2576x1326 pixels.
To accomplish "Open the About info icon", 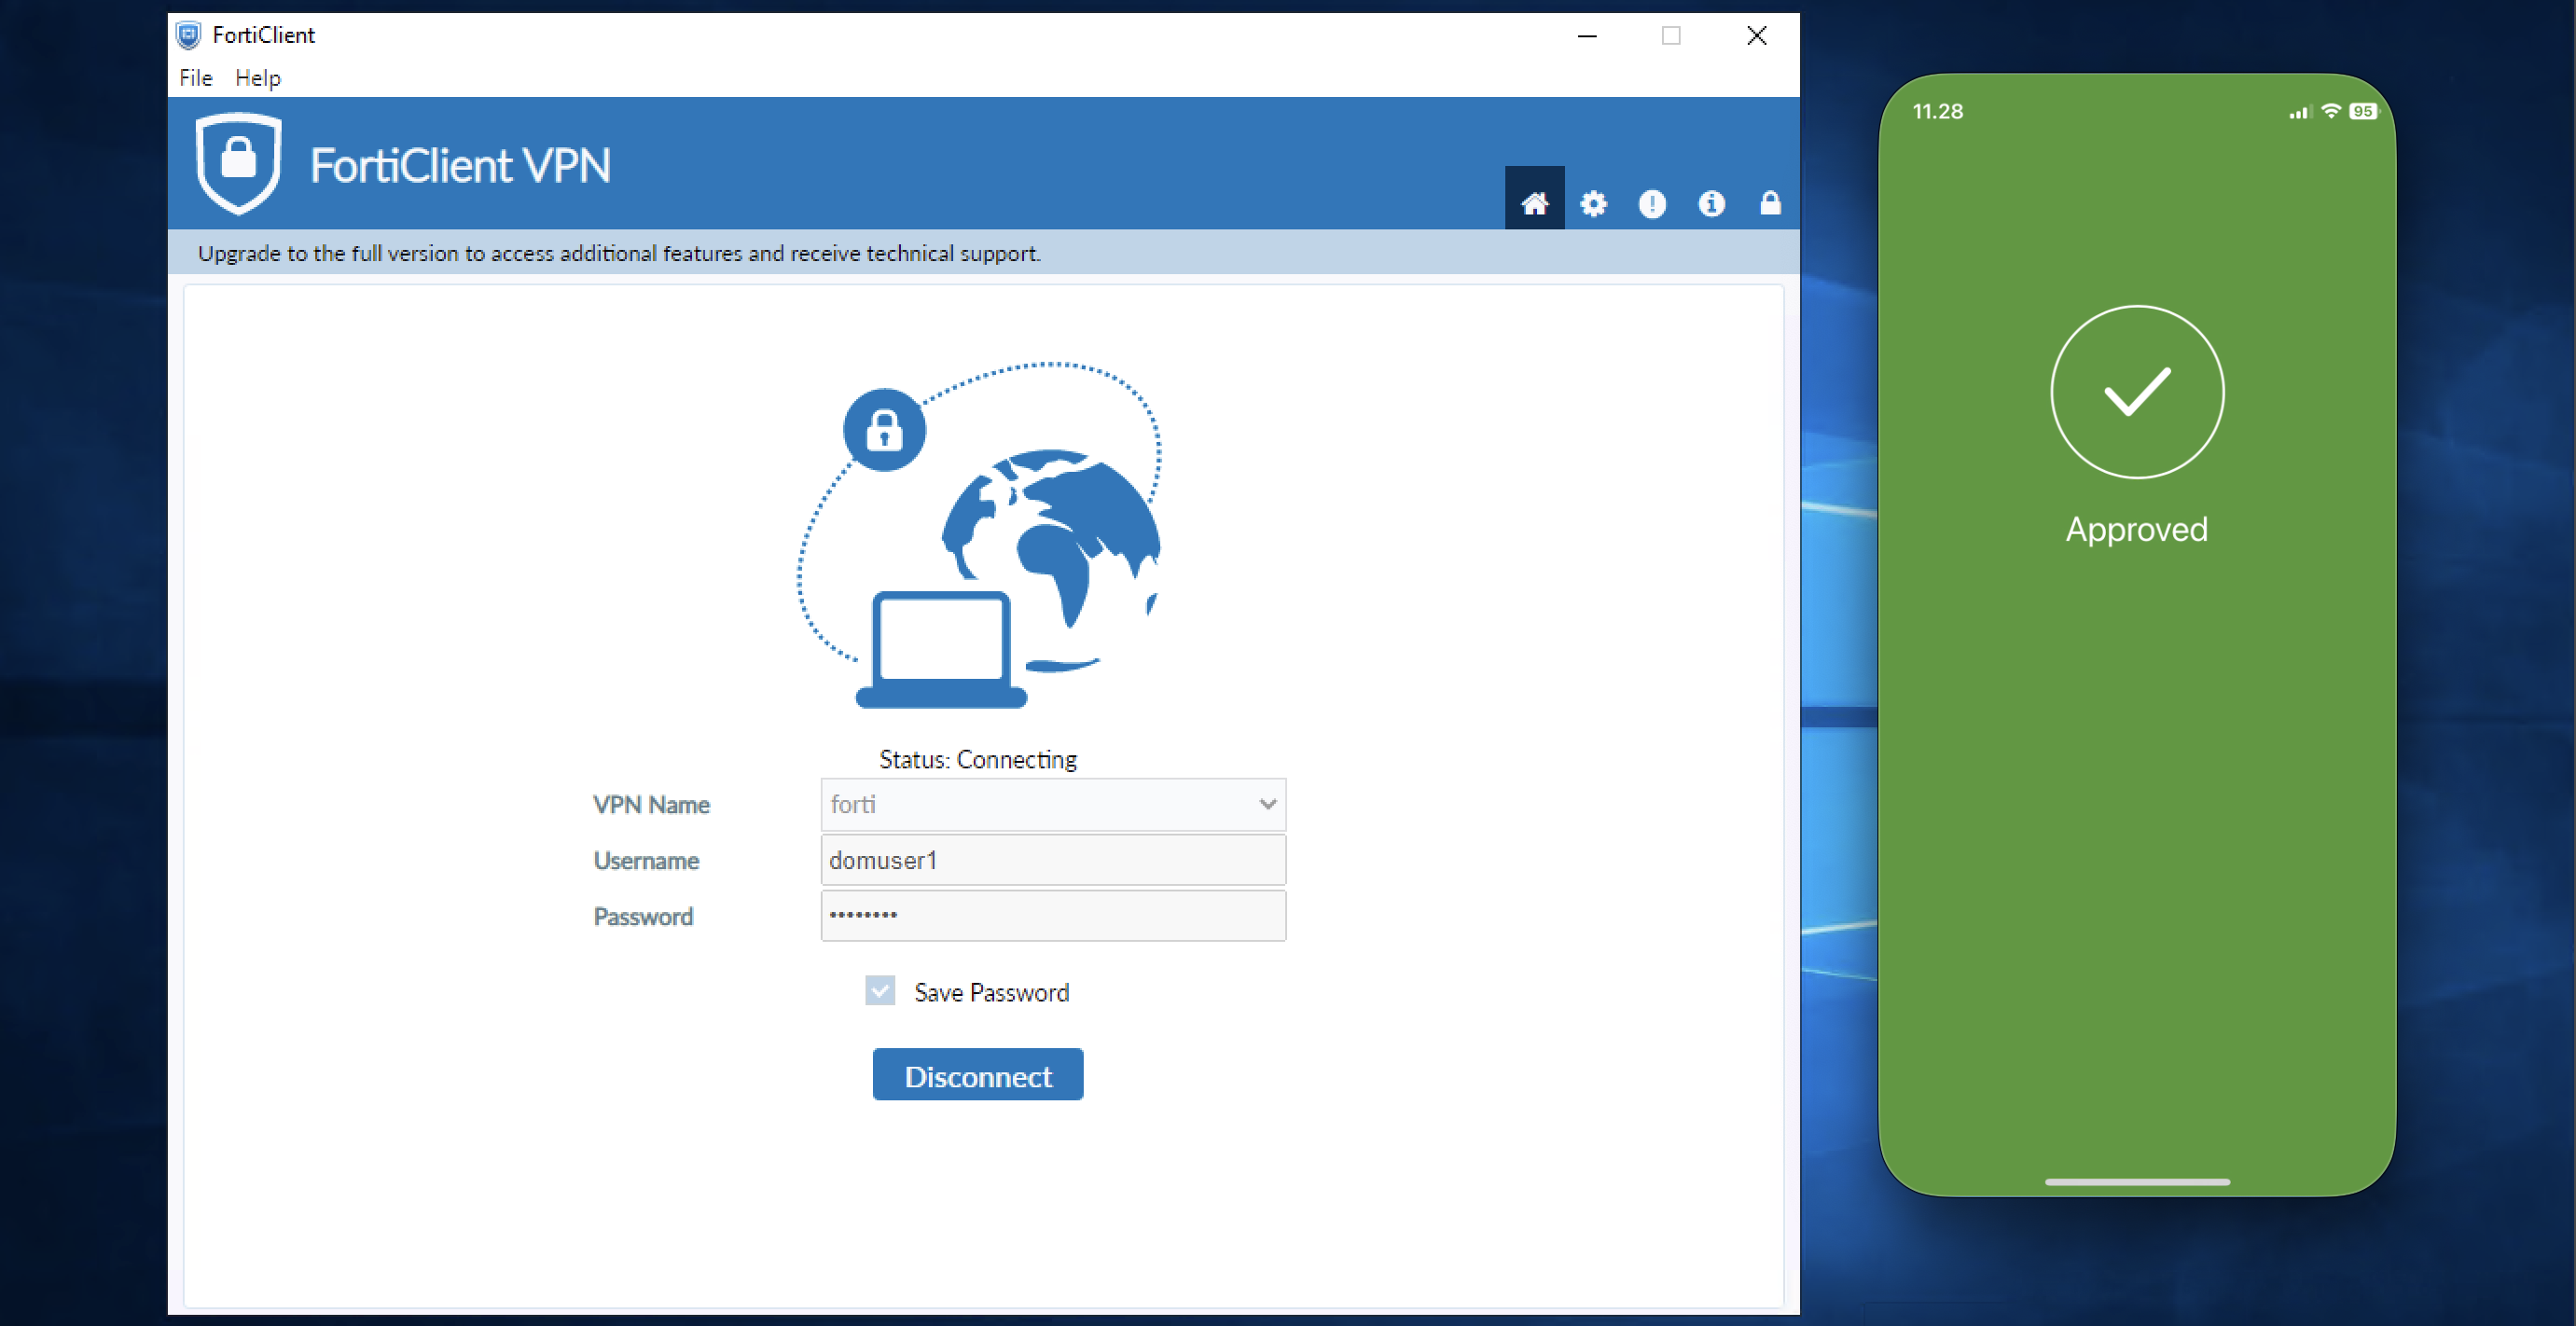I will (1711, 204).
